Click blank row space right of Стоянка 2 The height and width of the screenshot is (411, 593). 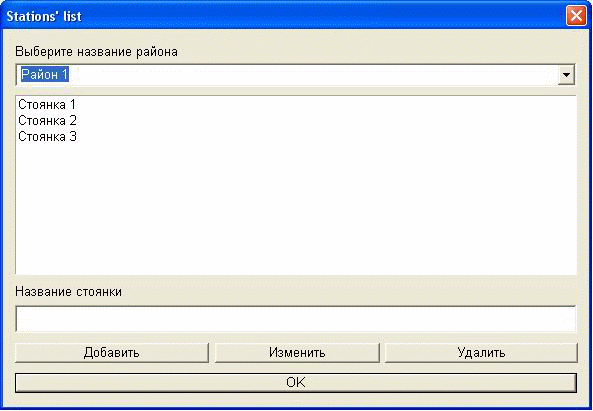tap(325, 120)
